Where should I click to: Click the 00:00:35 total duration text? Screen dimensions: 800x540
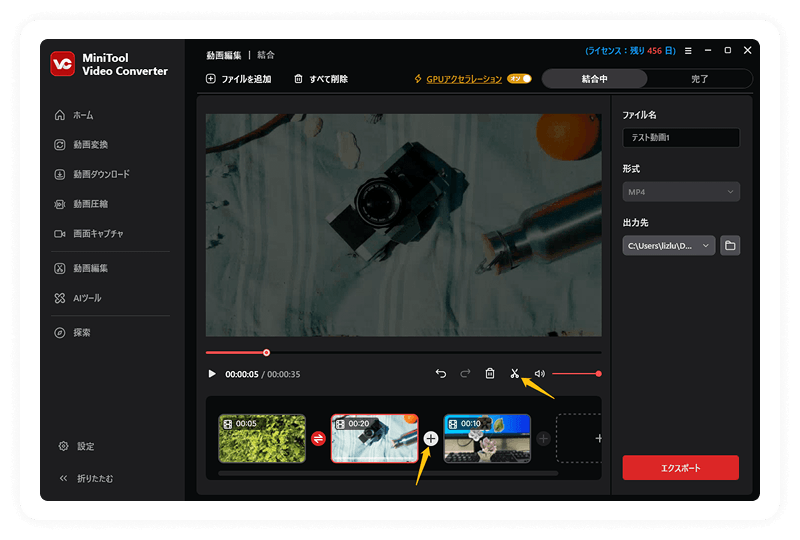pos(284,375)
